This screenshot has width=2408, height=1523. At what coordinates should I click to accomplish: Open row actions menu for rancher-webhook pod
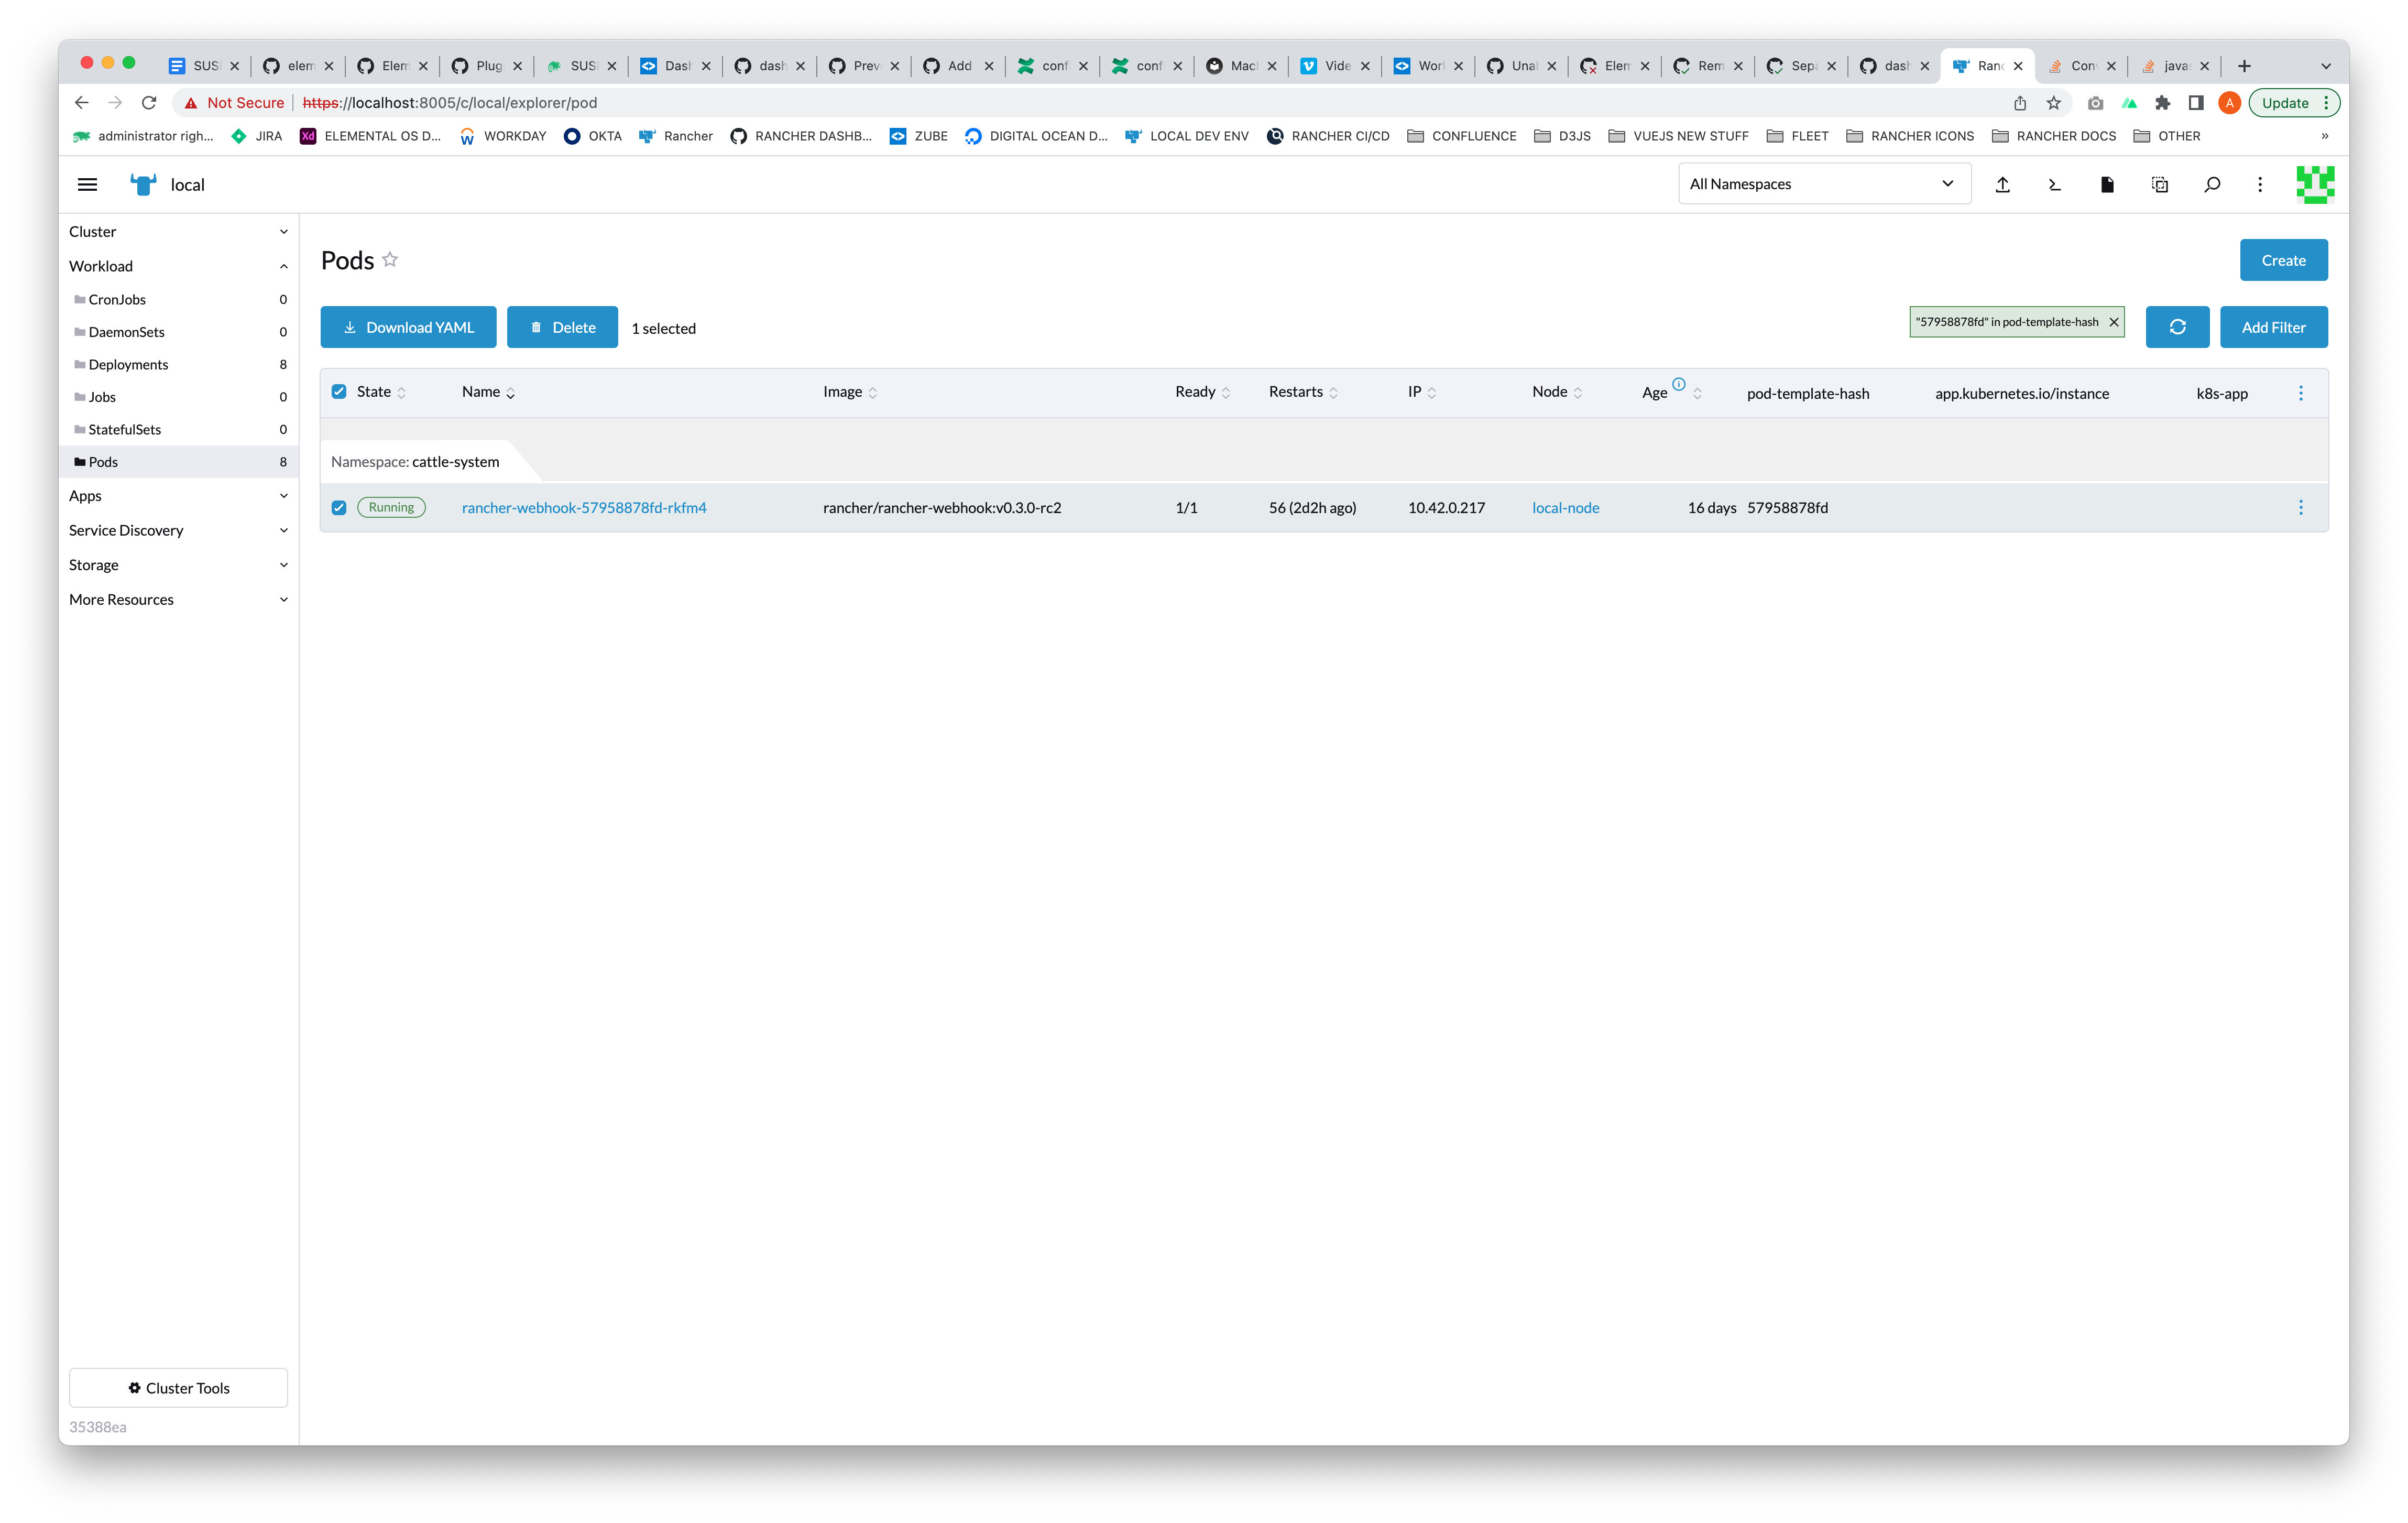coord(2300,507)
